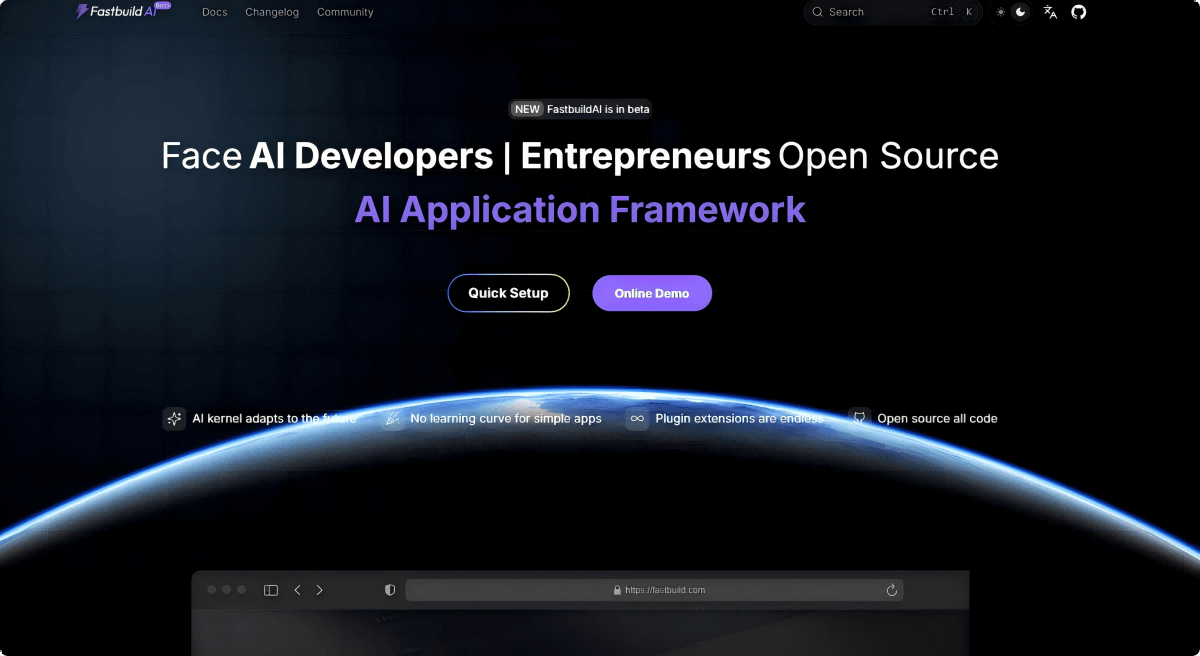Click the shield icon in the browser mockup
This screenshot has height=656, width=1200.
point(389,590)
